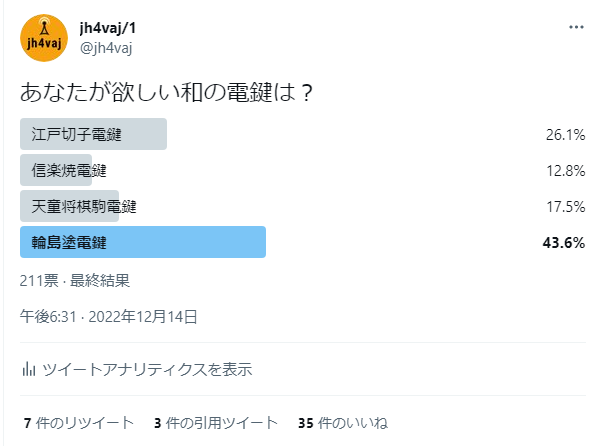Open the tweet timestamp 午後6:31 2022年12月14日
This screenshot has width=599, height=446.
[108, 316]
